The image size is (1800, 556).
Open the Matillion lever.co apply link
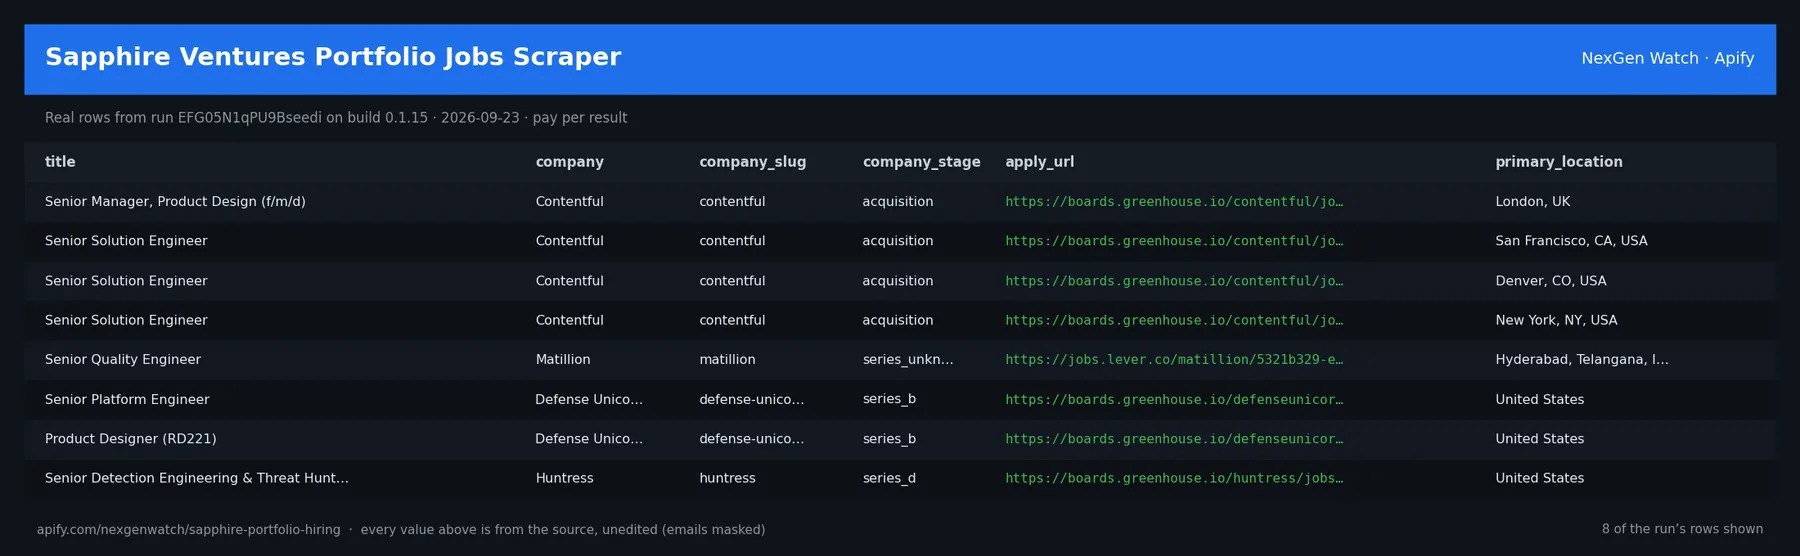click(1174, 360)
